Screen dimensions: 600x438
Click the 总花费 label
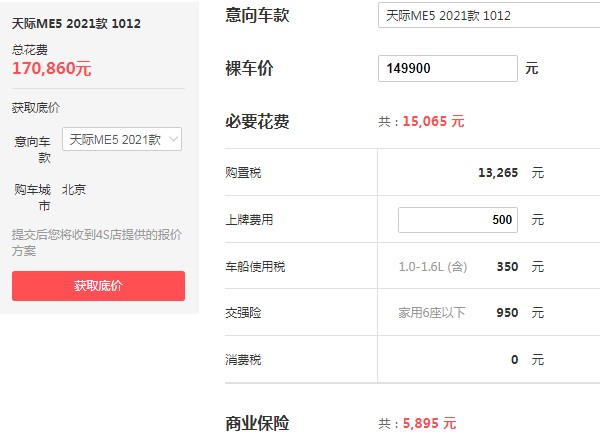coord(30,50)
